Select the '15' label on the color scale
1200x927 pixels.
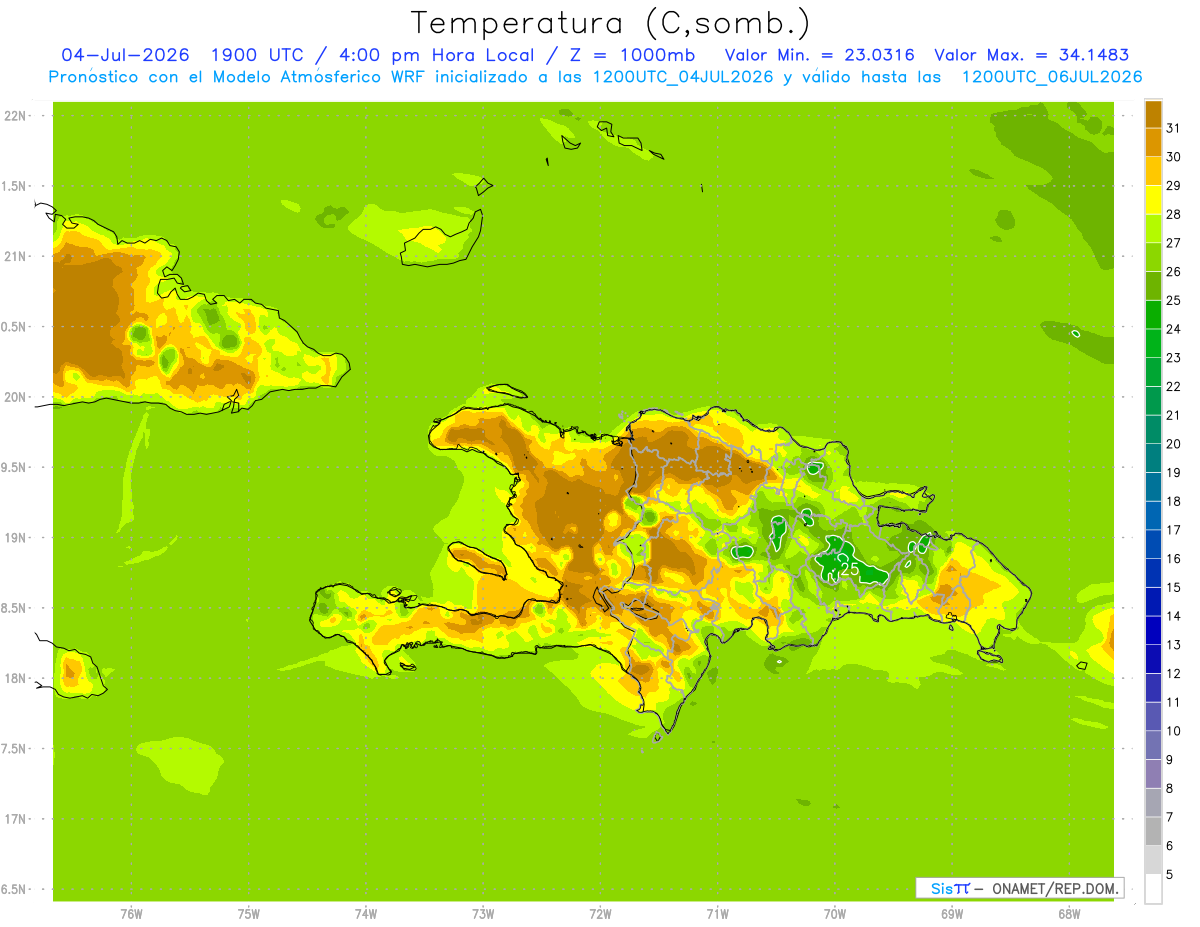point(1173,587)
